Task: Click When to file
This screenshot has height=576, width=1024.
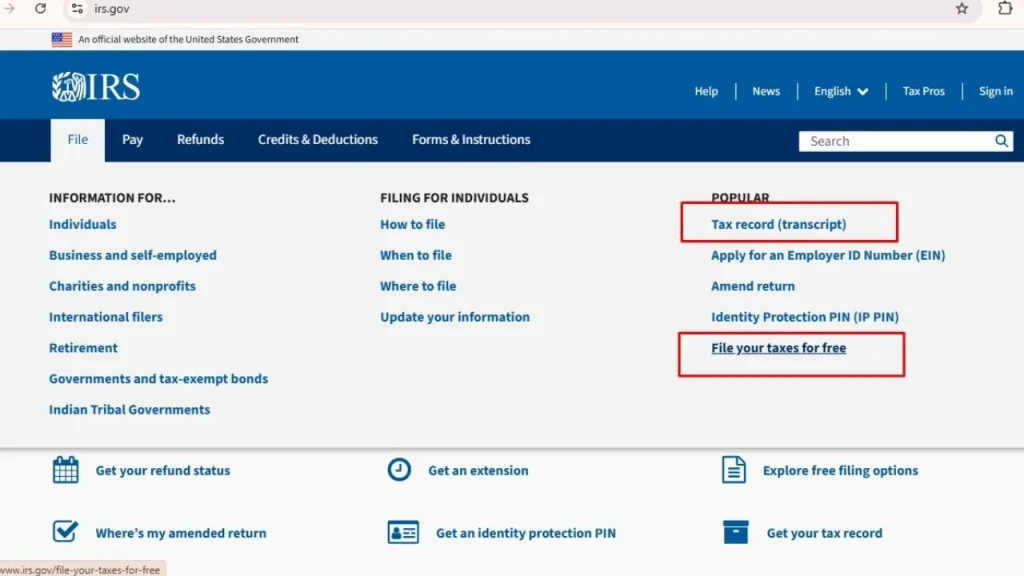Action: pos(416,255)
